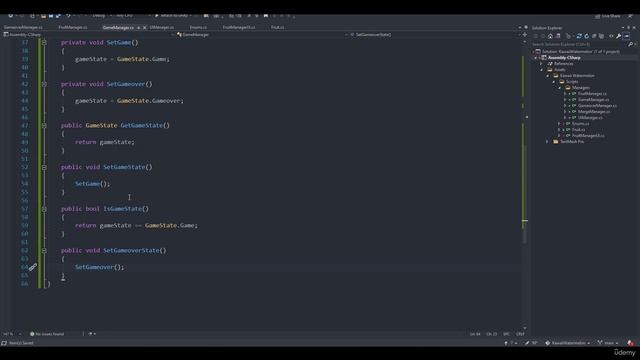Screen dimensions: 640x360
Task: Expand the TextMesh Pro folder
Action: point(548,142)
